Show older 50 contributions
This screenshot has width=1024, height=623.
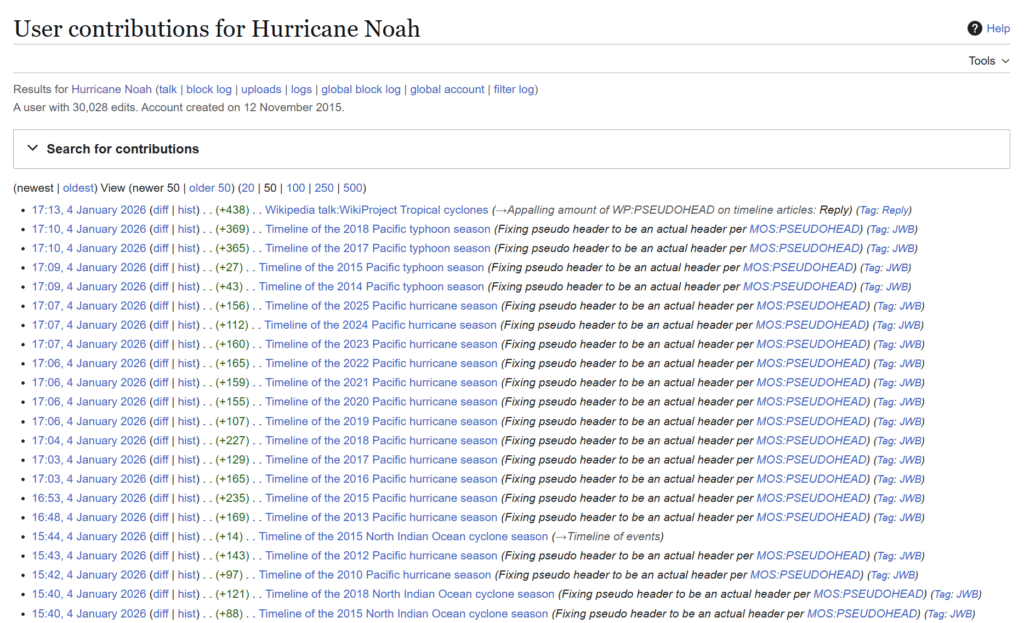click(210, 188)
